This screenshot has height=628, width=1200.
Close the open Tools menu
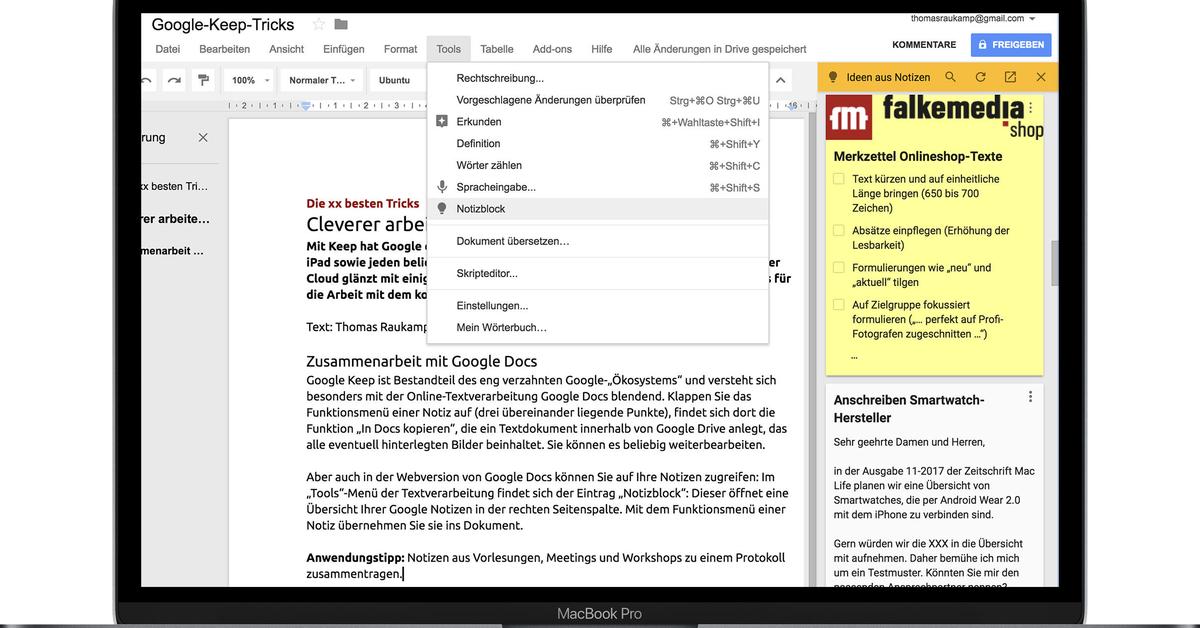pyautogui.click(x=449, y=49)
